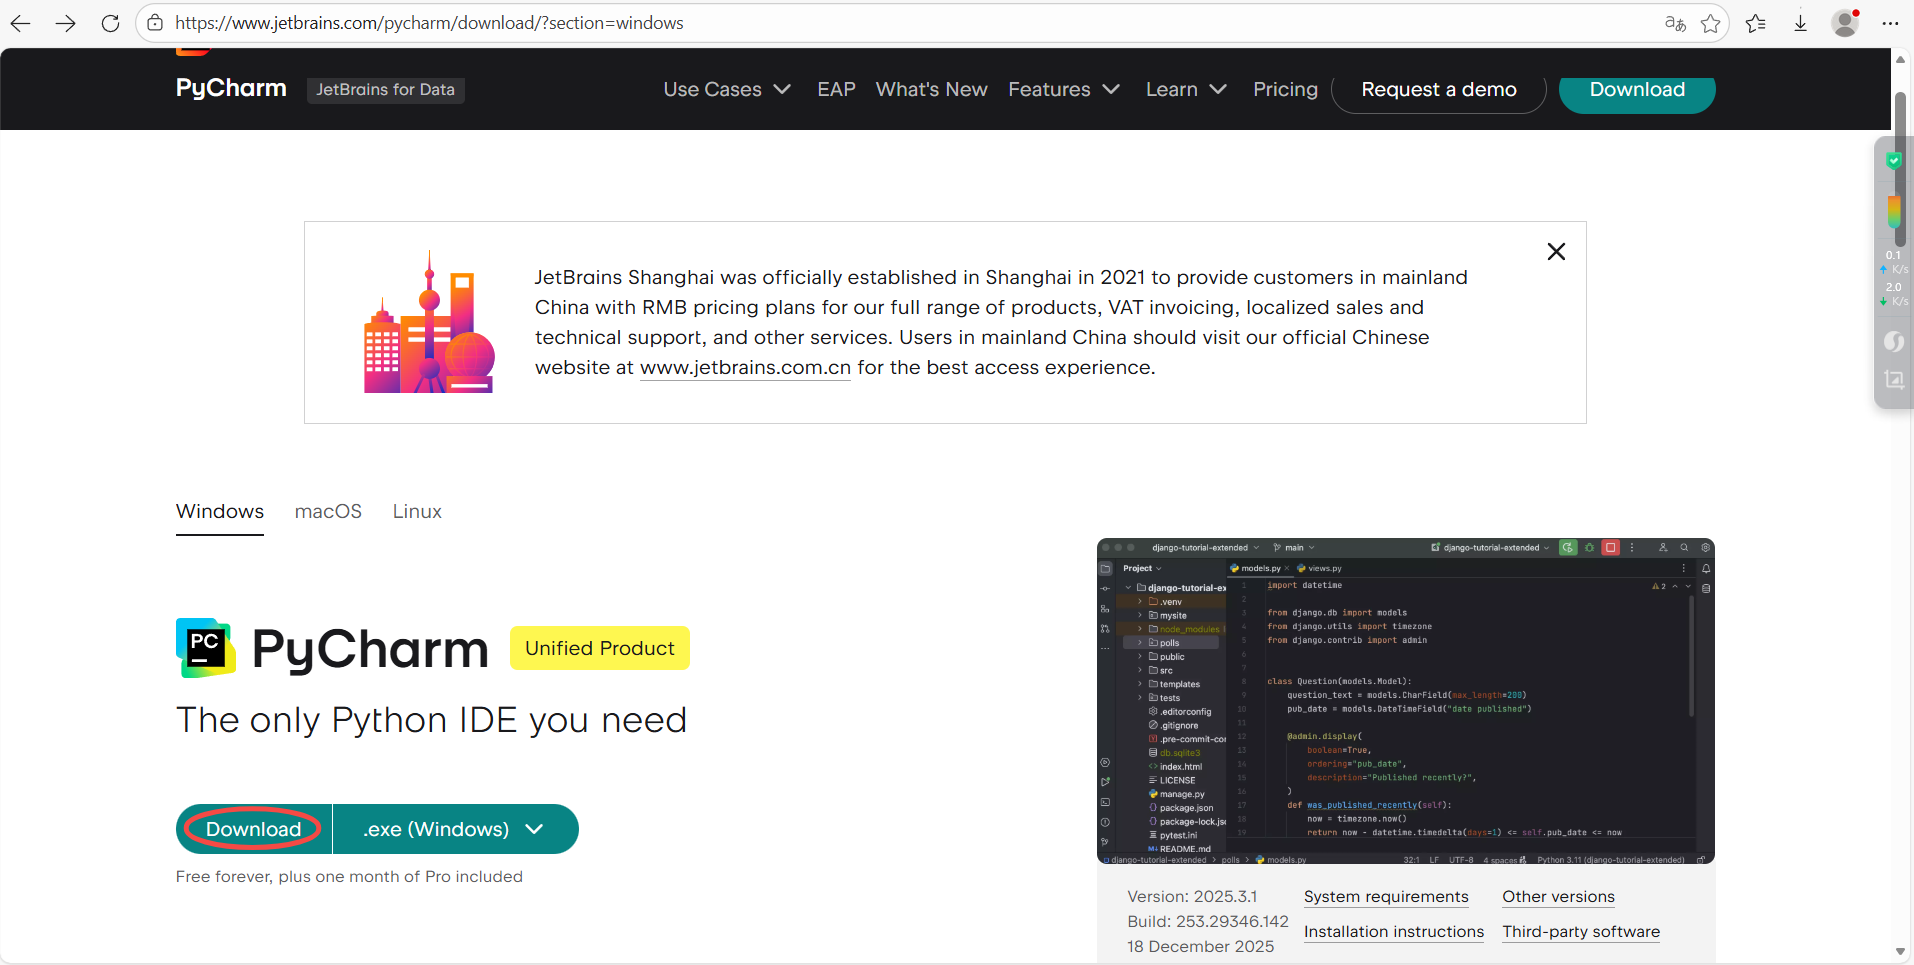
Task: Open the www.jetbrains.com.cn link
Action: (x=744, y=368)
